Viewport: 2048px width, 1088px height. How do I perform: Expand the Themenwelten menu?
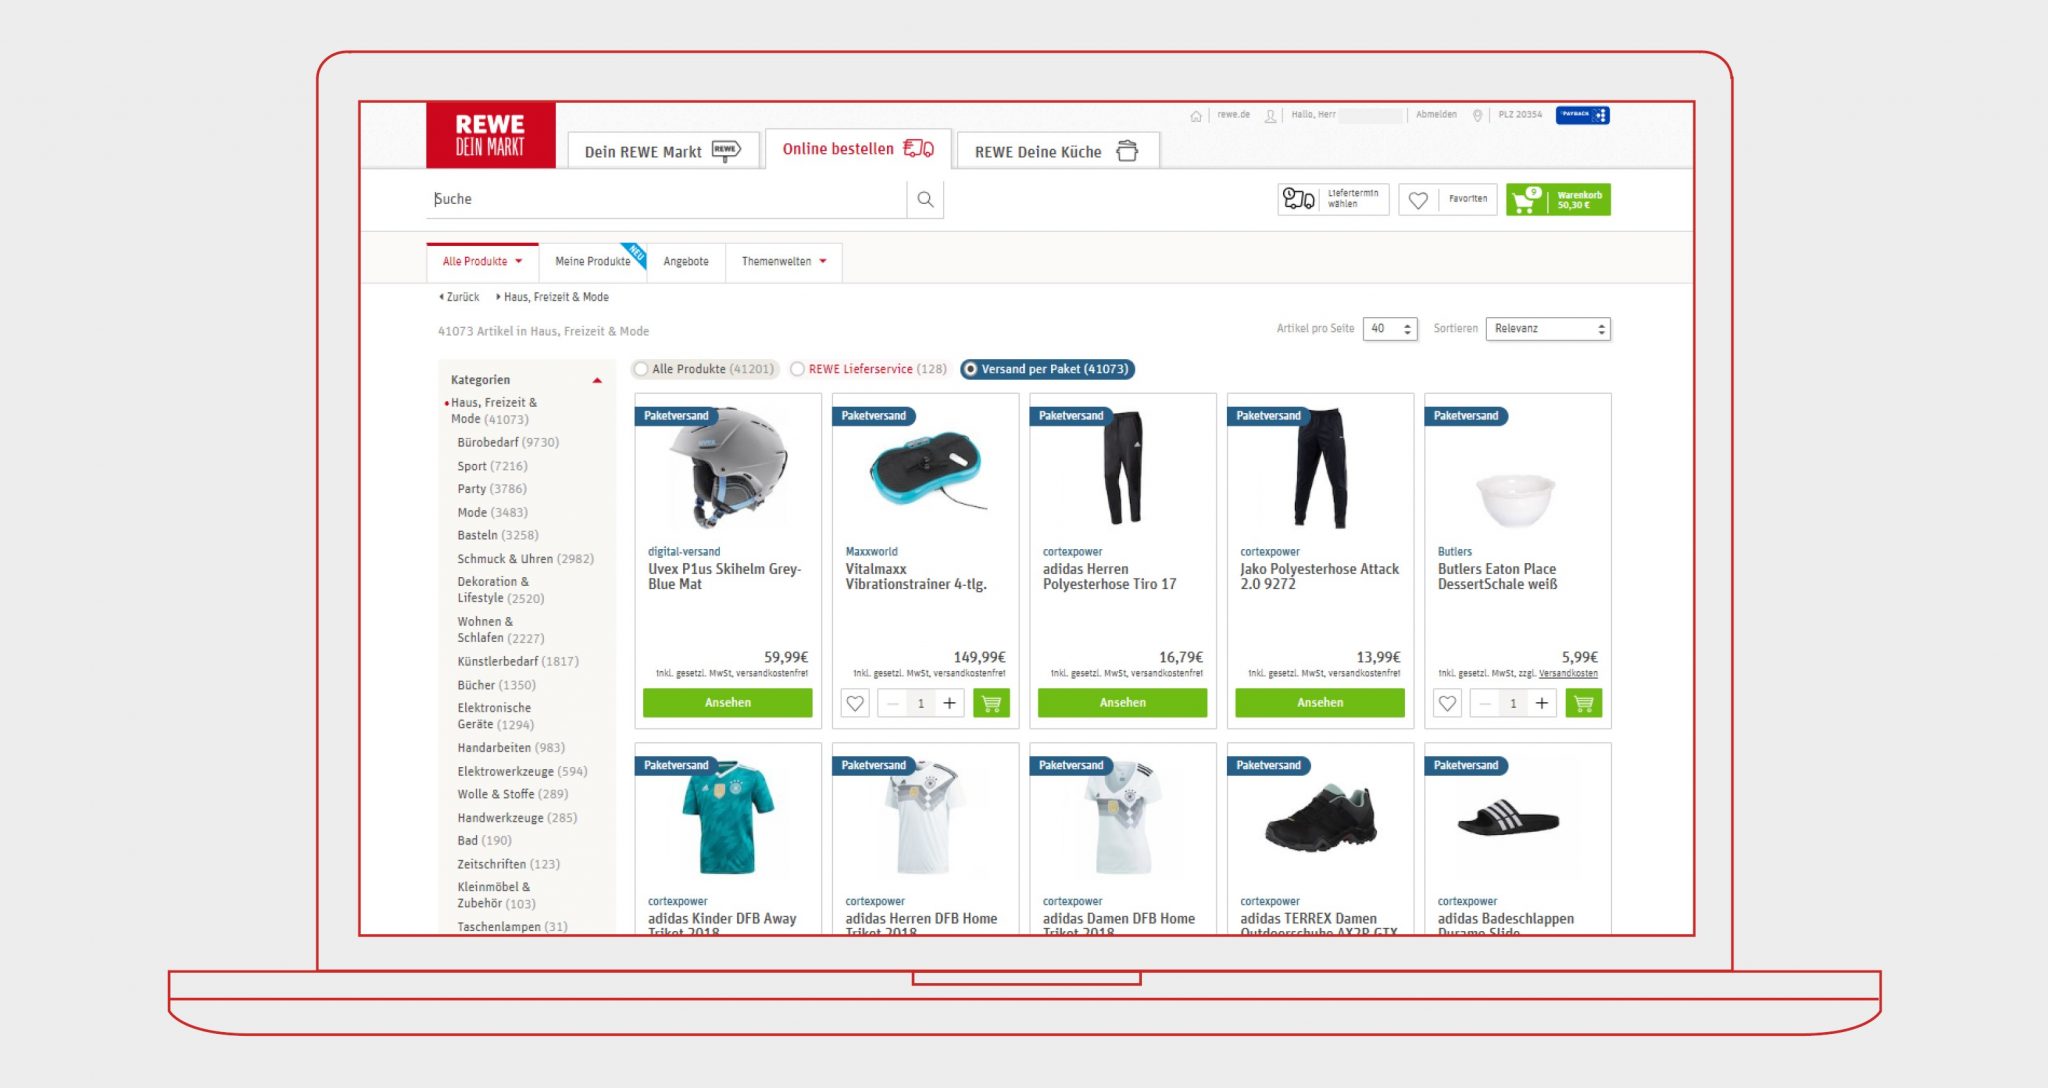(x=784, y=262)
